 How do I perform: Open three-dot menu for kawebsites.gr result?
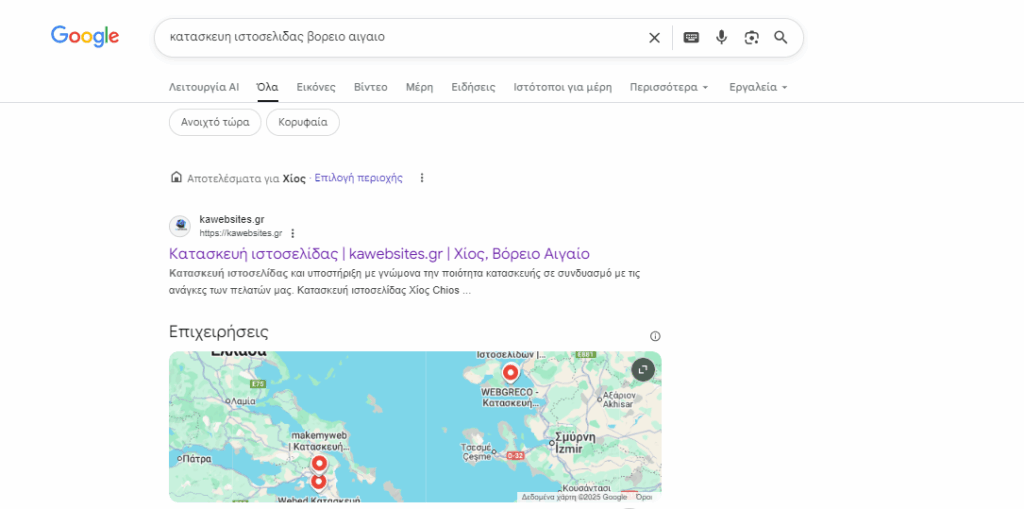(293, 233)
